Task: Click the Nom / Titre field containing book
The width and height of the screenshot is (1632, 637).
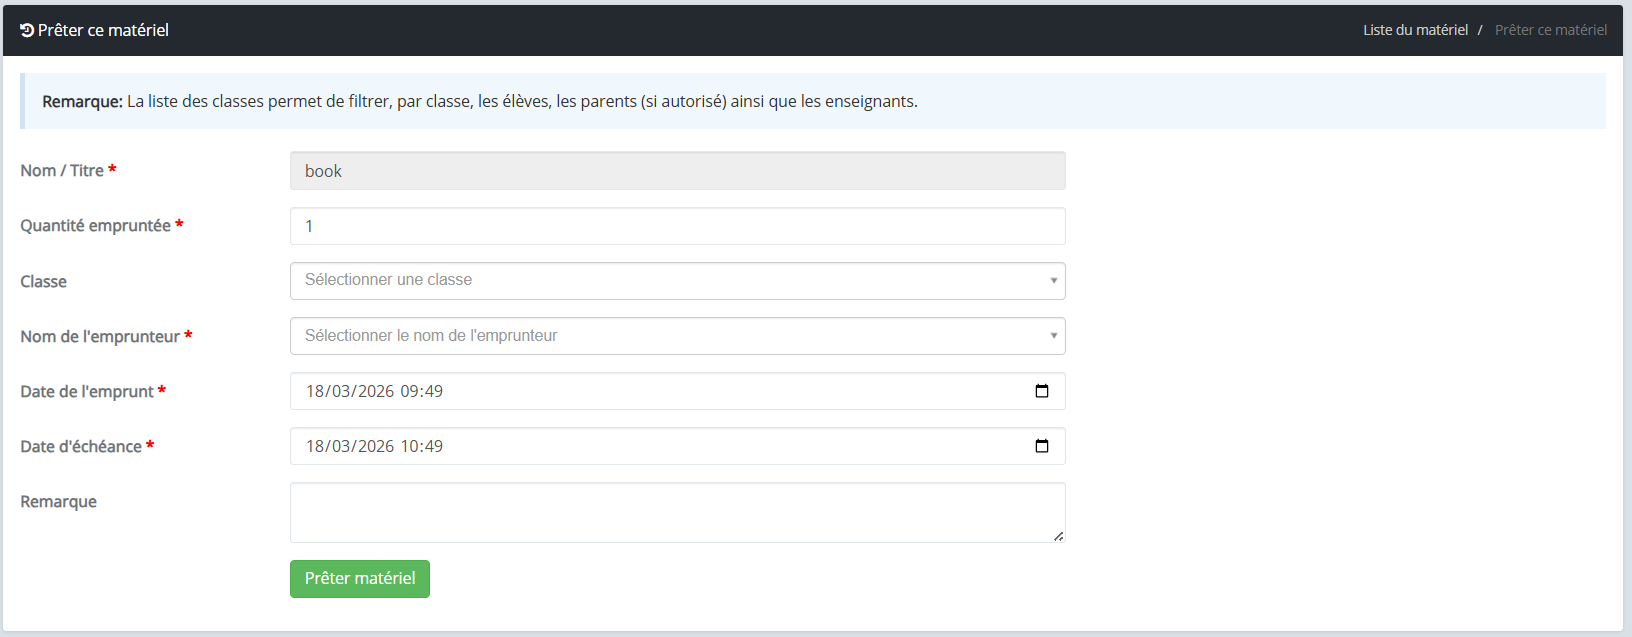Action: click(677, 171)
